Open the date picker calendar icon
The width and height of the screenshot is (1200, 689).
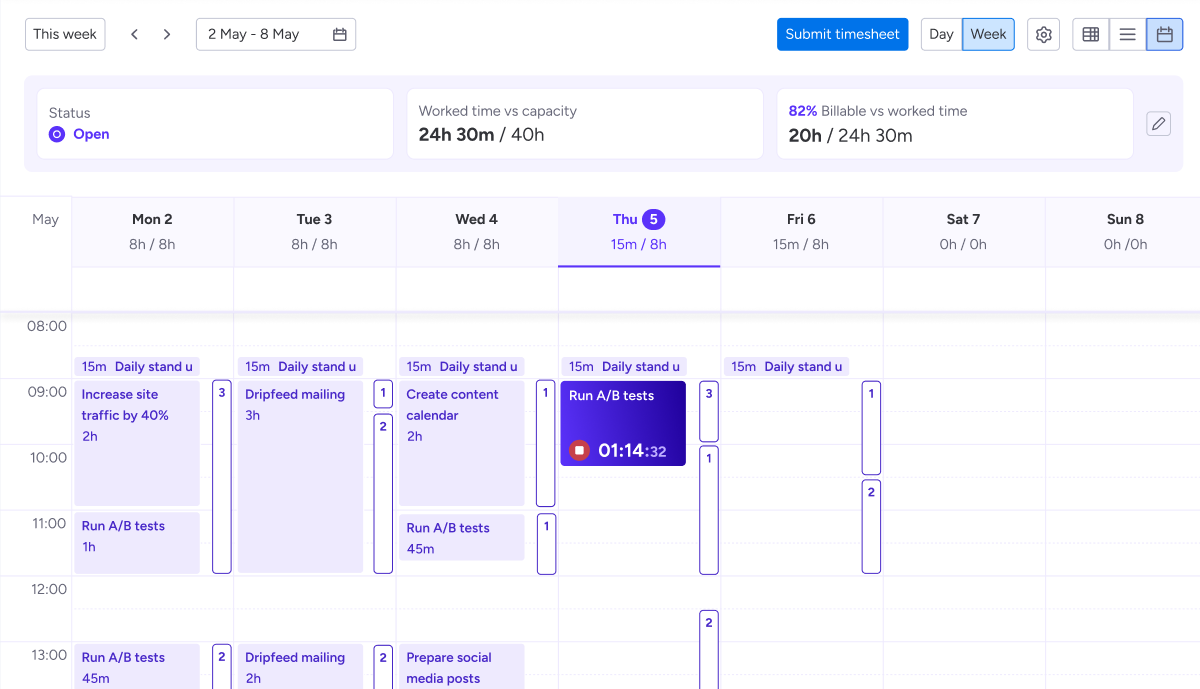tap(341, 33)
